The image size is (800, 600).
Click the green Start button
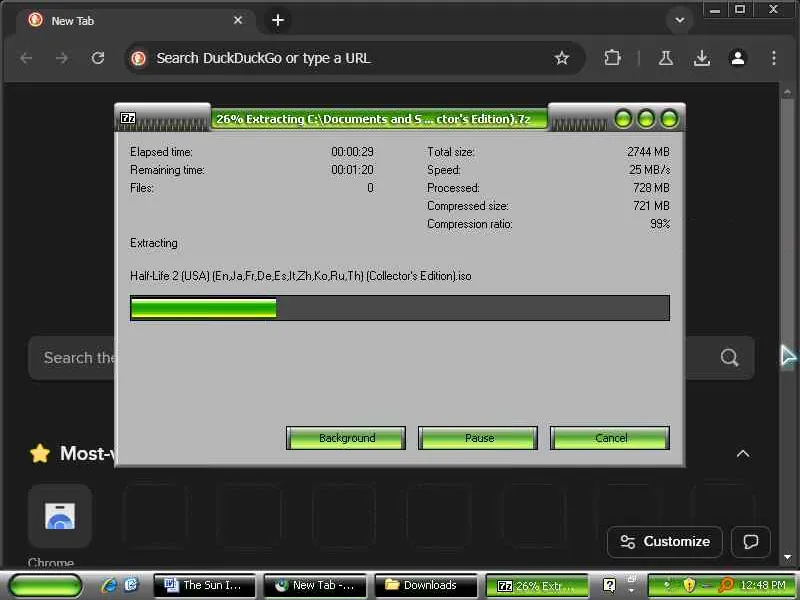(x=45, y=585)
